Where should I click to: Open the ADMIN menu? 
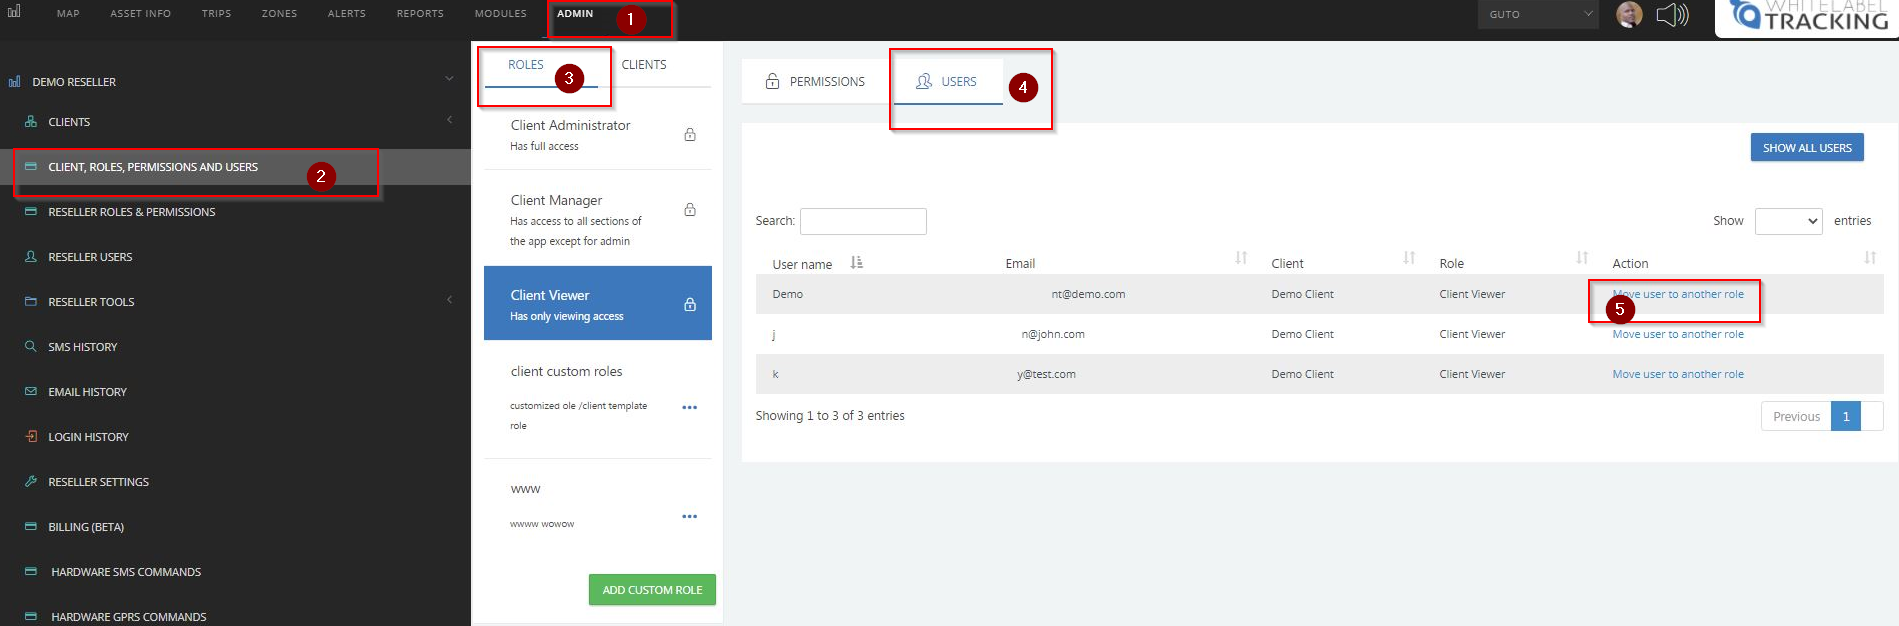point(575,14)
